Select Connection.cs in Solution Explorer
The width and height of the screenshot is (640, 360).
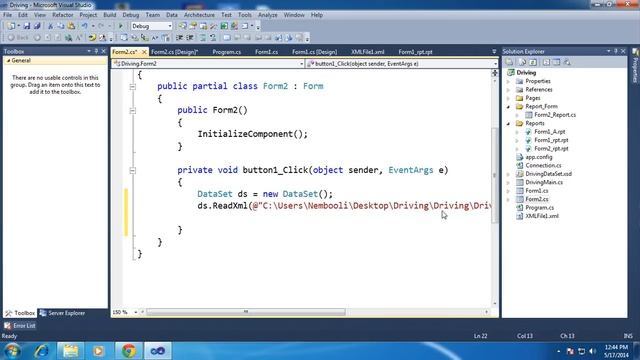543,166
